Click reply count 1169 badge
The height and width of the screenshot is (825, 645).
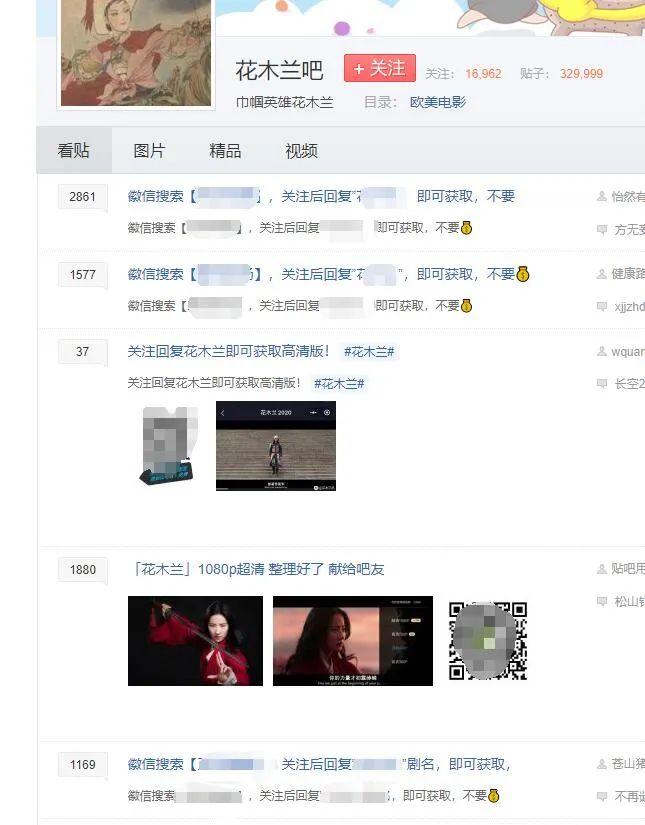[x=83, y=764]
